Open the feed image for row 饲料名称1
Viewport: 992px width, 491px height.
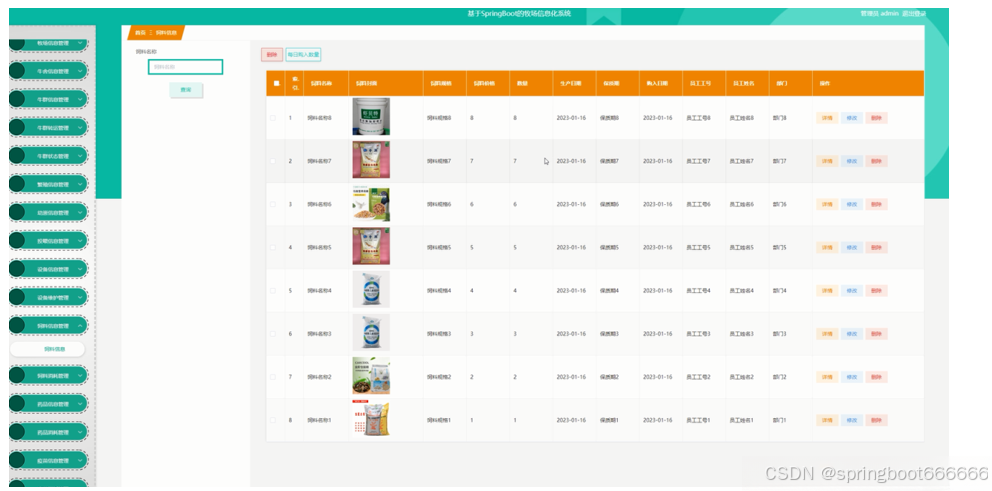point(371,419)
